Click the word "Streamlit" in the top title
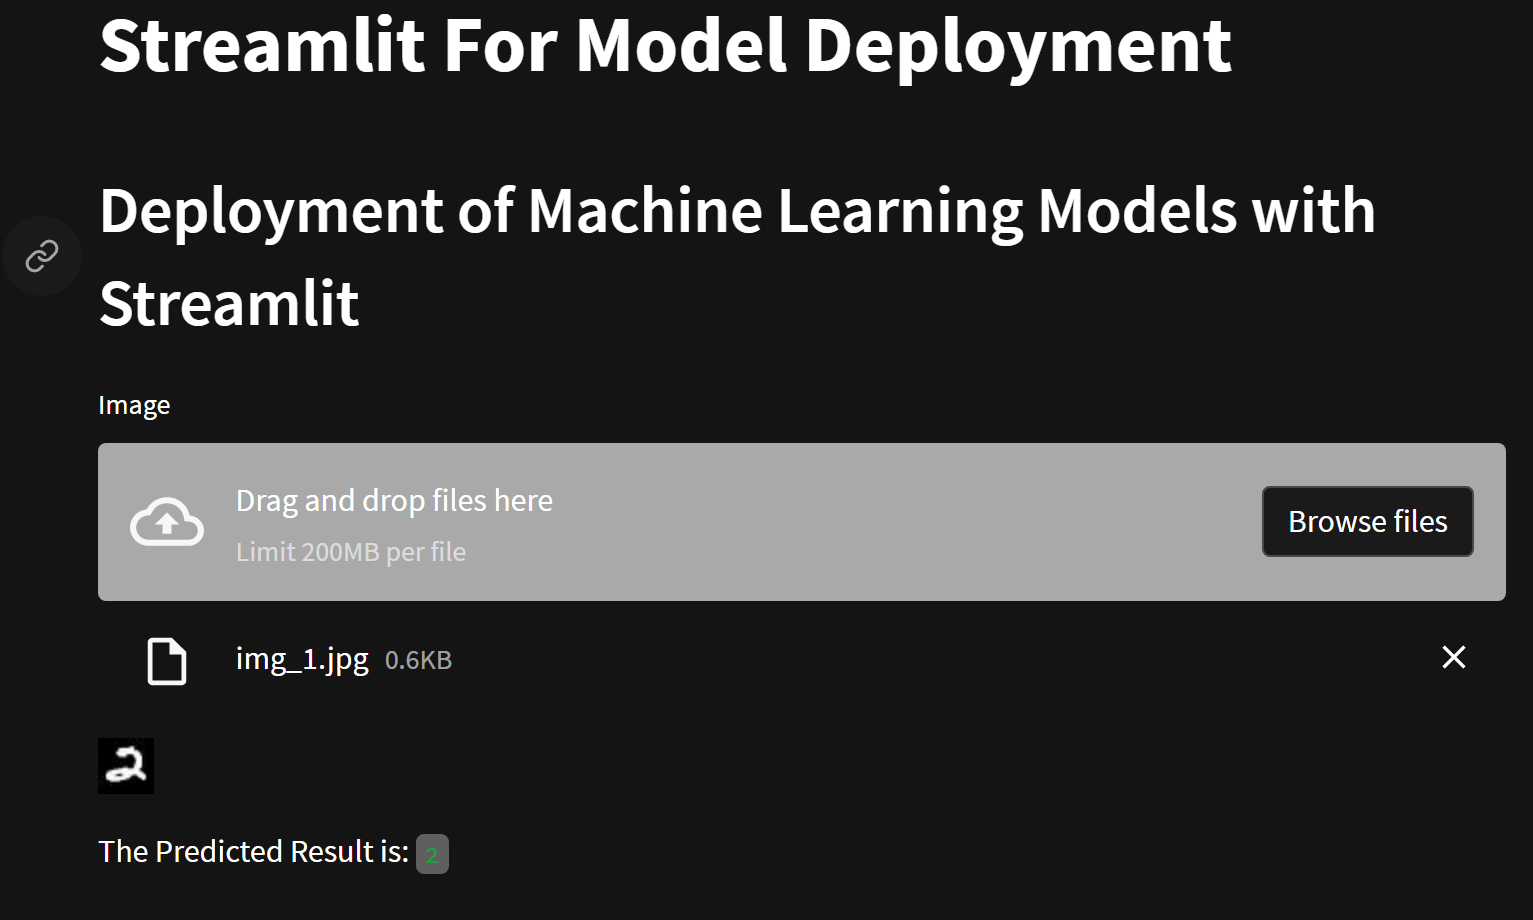Viewport: 1533px width, 920px height. coord(264,45)
